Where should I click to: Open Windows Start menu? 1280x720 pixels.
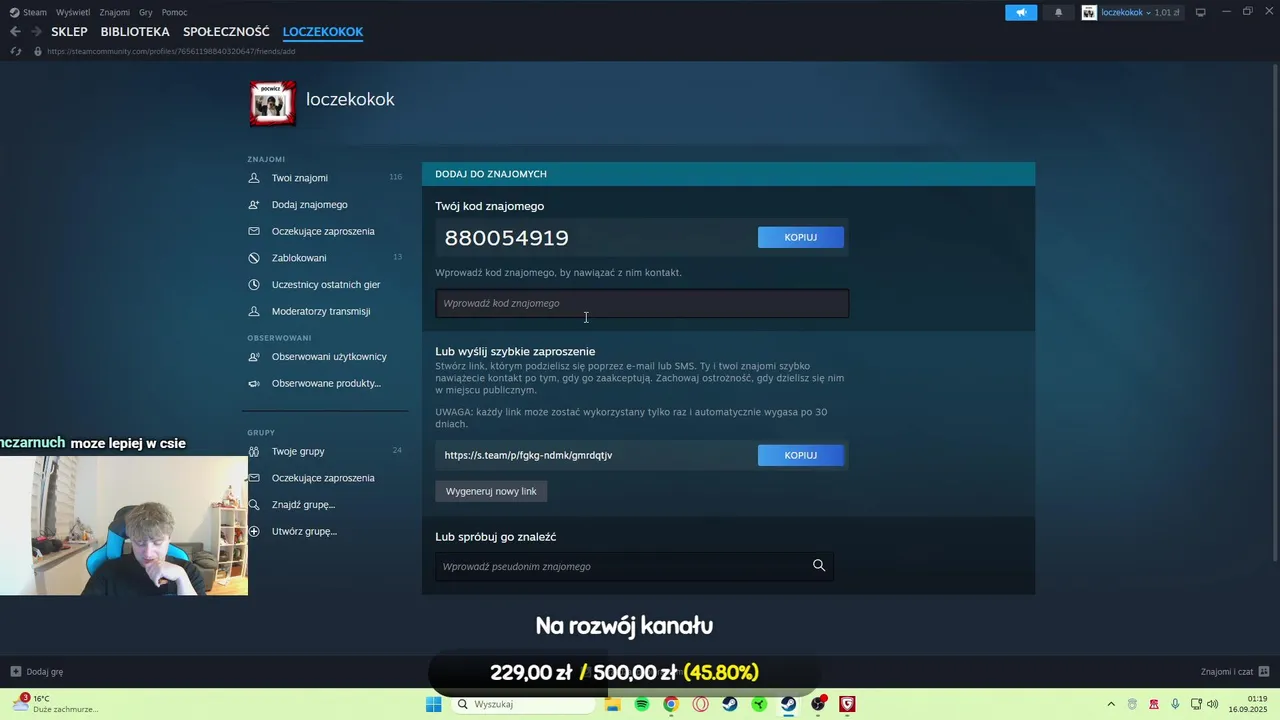[x=433, y=704]
